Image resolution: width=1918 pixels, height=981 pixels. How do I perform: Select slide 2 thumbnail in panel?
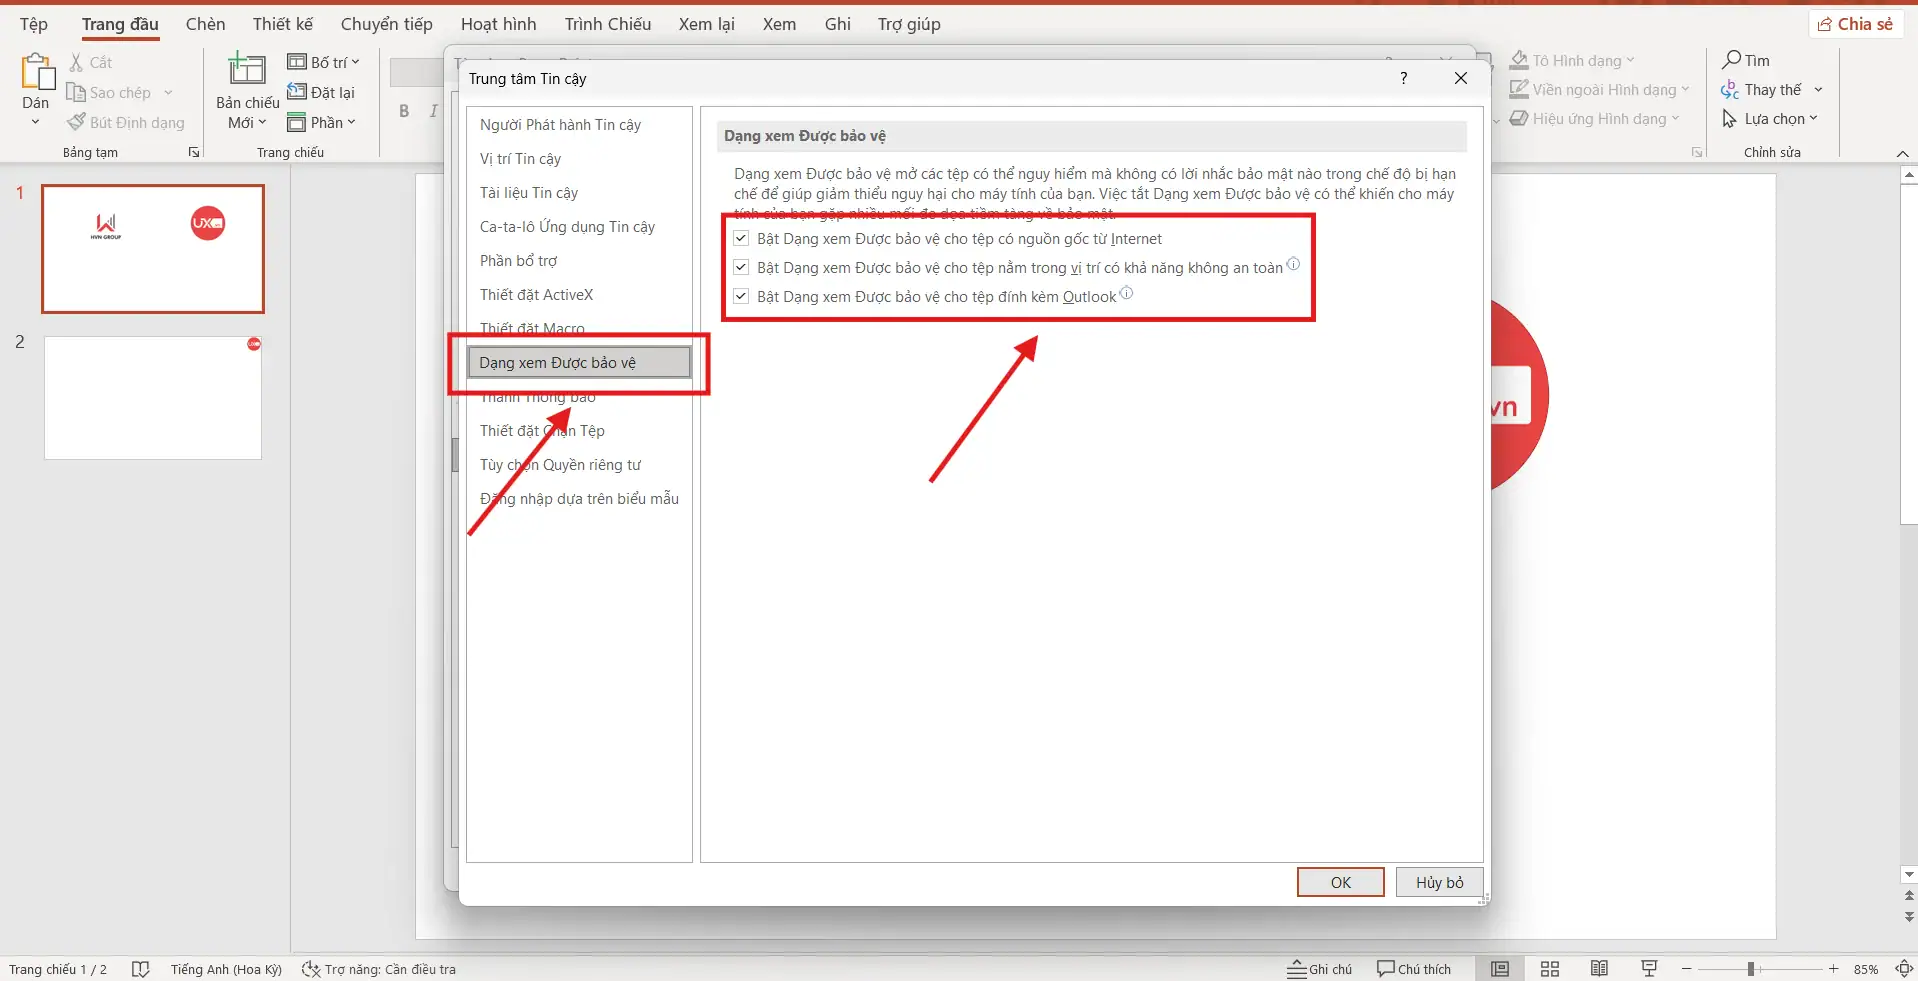click(151, 397)
